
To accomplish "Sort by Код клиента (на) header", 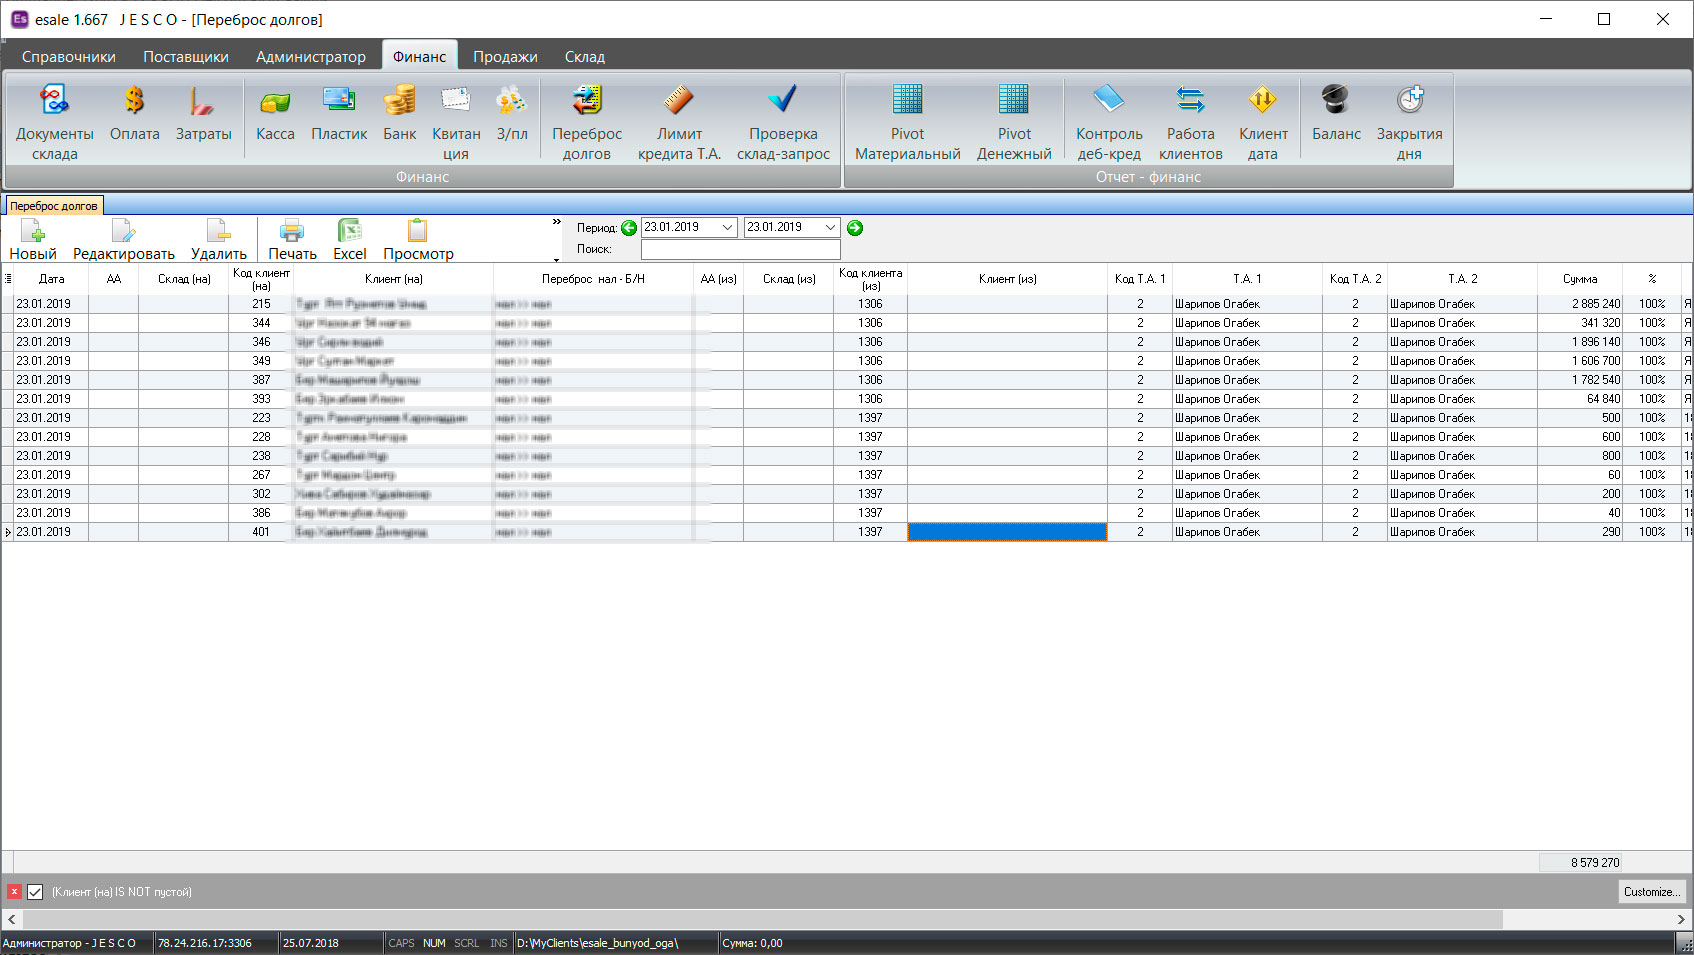I will (261, 279).
